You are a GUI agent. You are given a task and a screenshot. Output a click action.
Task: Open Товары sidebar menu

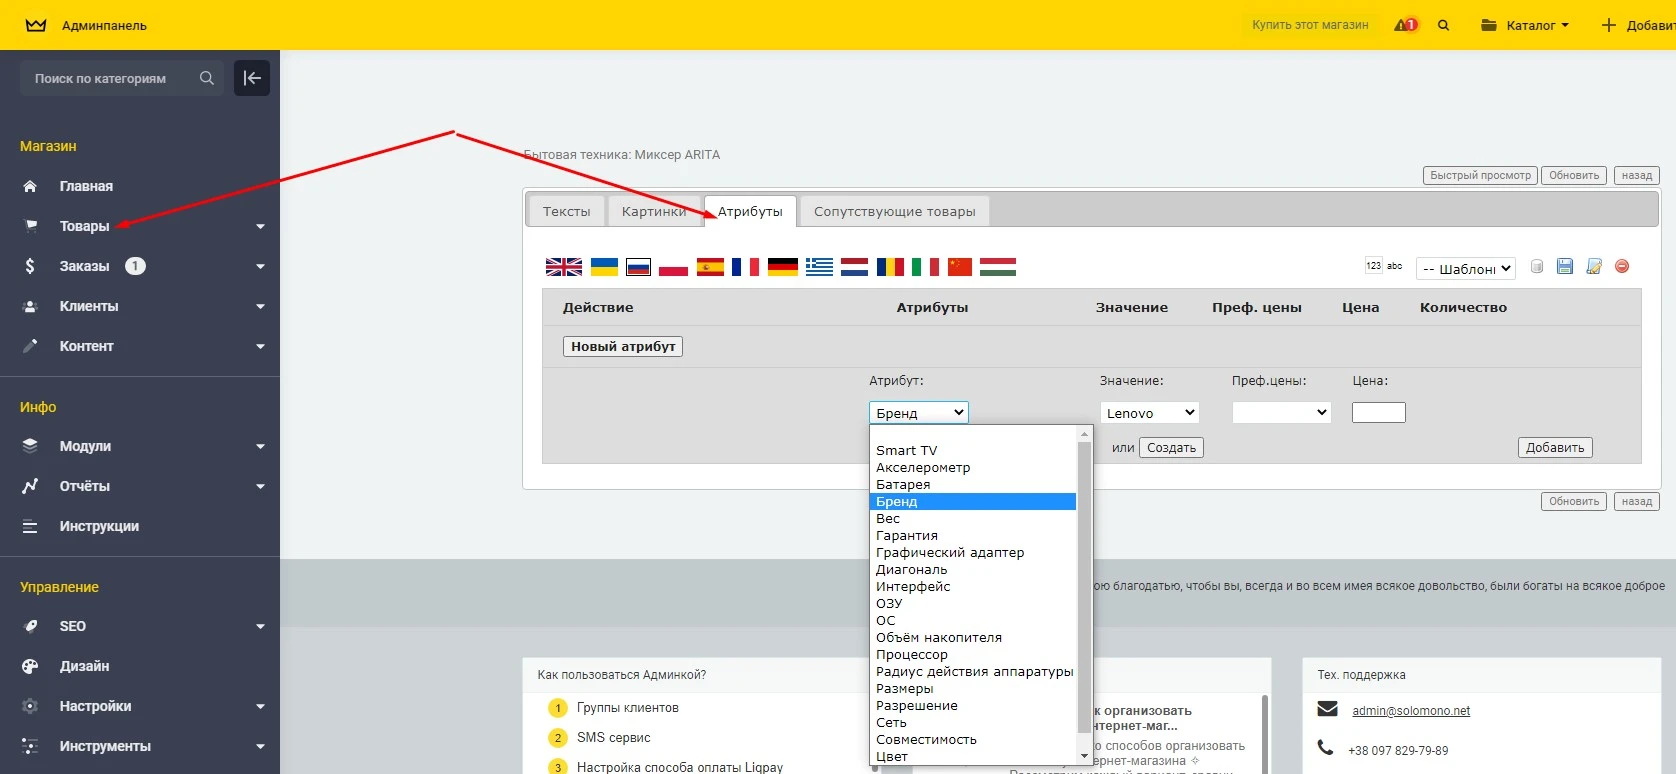[x=84, y=226]
